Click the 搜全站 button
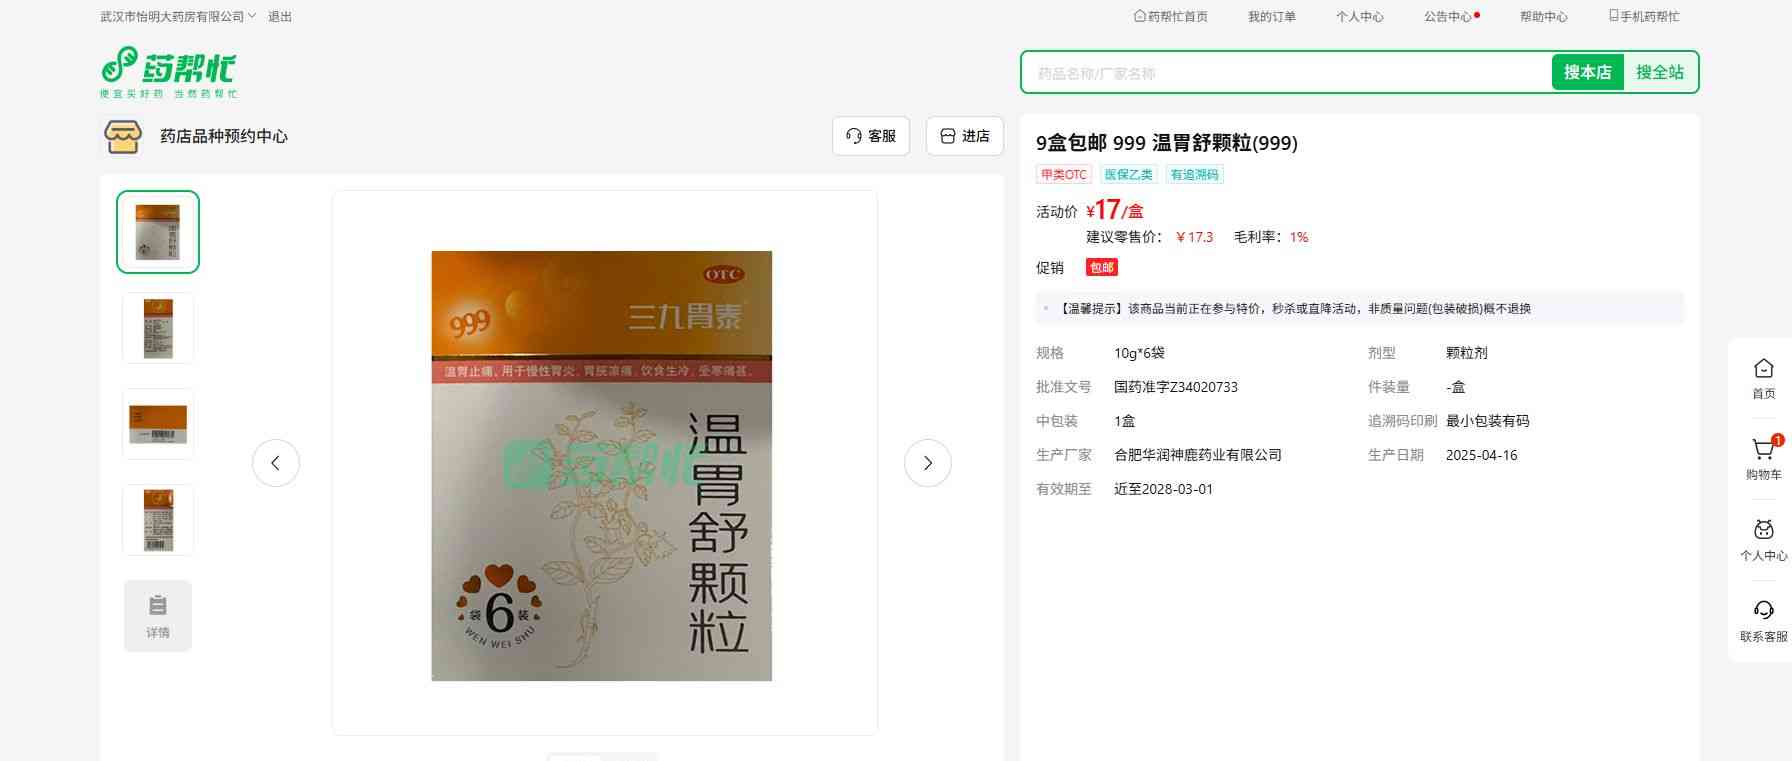Viewport: 1792px width, 761px height. coord(1659,72)
